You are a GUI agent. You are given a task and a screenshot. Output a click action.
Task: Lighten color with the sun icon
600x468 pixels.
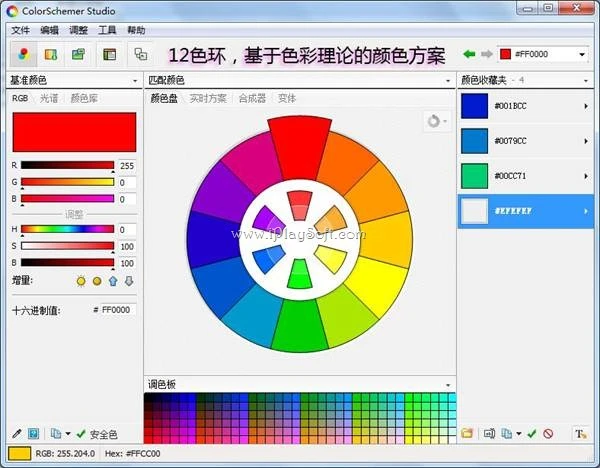81,281
